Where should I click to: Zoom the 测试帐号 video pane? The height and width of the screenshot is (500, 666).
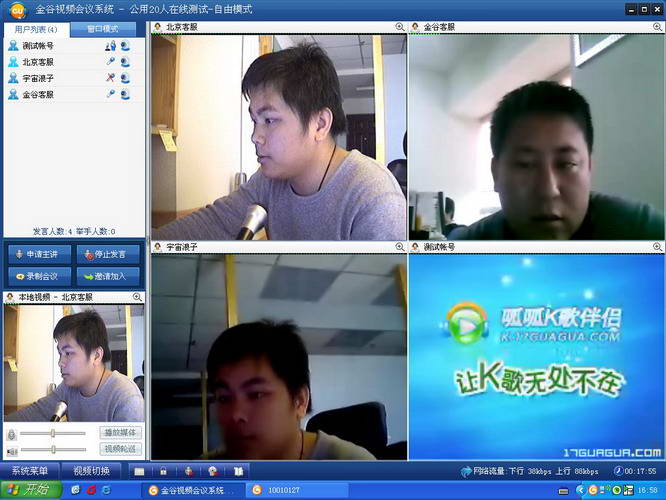pyautogui.click(x=657, y=246)
